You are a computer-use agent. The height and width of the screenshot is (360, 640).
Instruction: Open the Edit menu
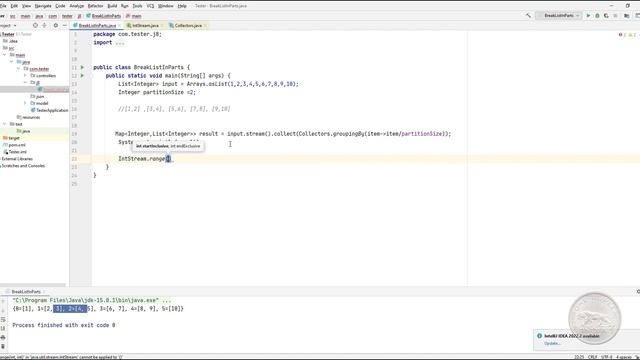[14, 6]
